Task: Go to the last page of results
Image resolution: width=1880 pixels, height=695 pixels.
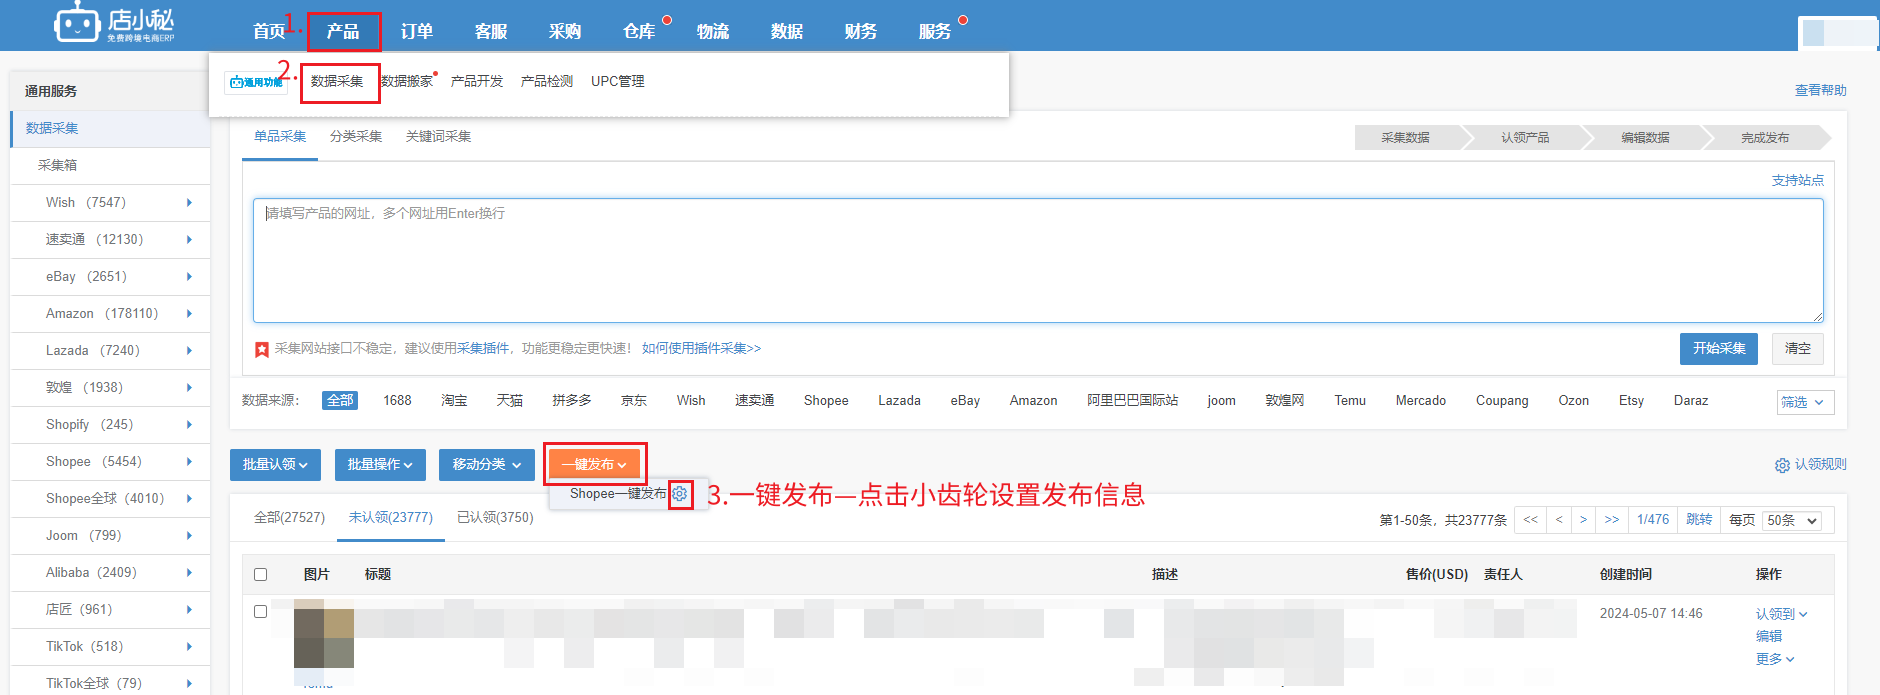Action: tap(1612, 520)
